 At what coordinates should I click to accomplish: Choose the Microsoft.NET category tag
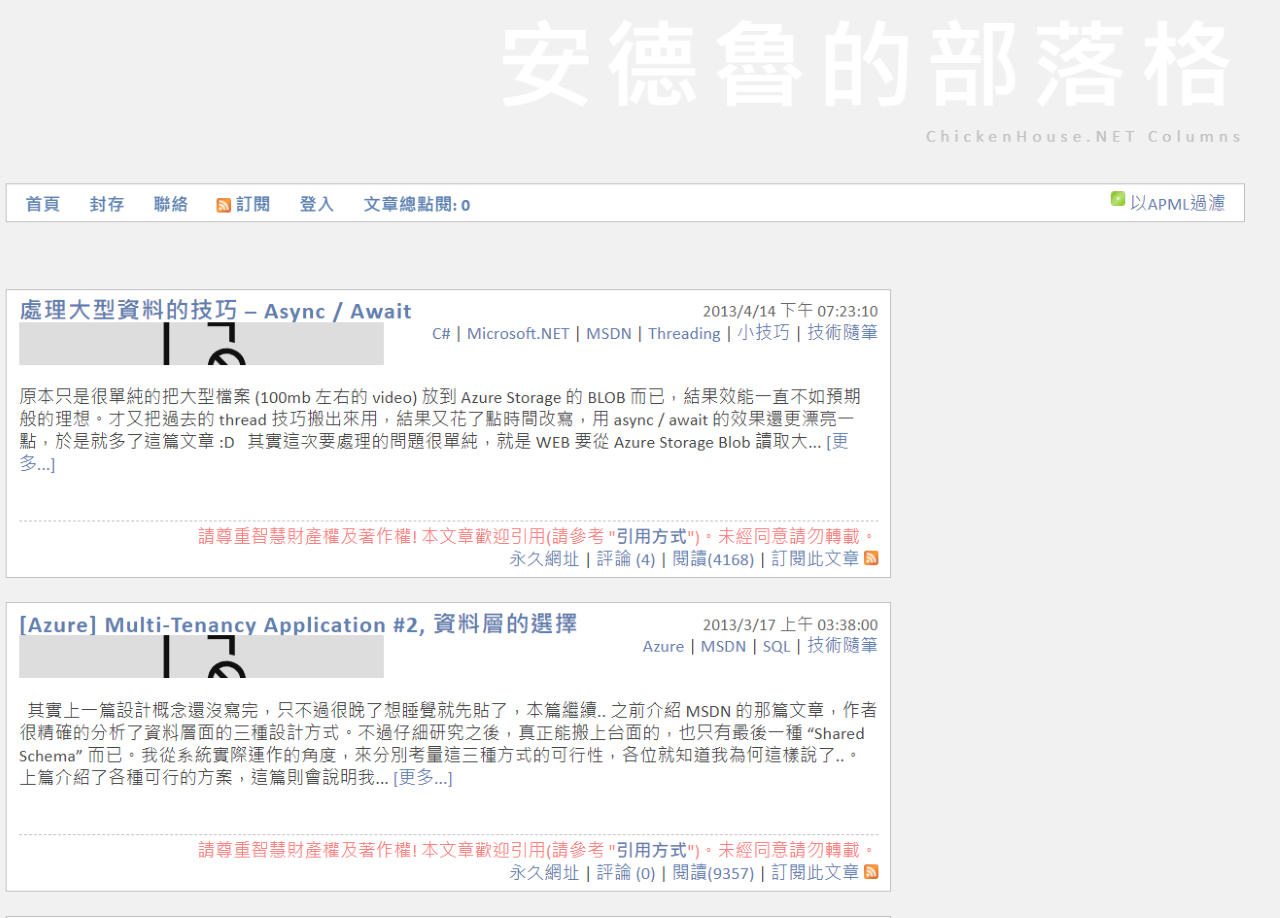coord(518,334)
